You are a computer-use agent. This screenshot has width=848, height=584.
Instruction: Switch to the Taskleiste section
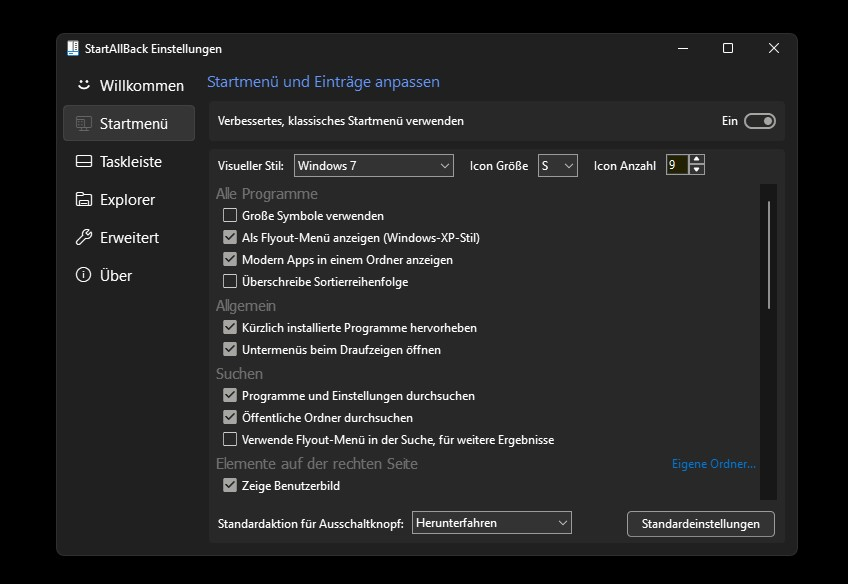(129, 161)
